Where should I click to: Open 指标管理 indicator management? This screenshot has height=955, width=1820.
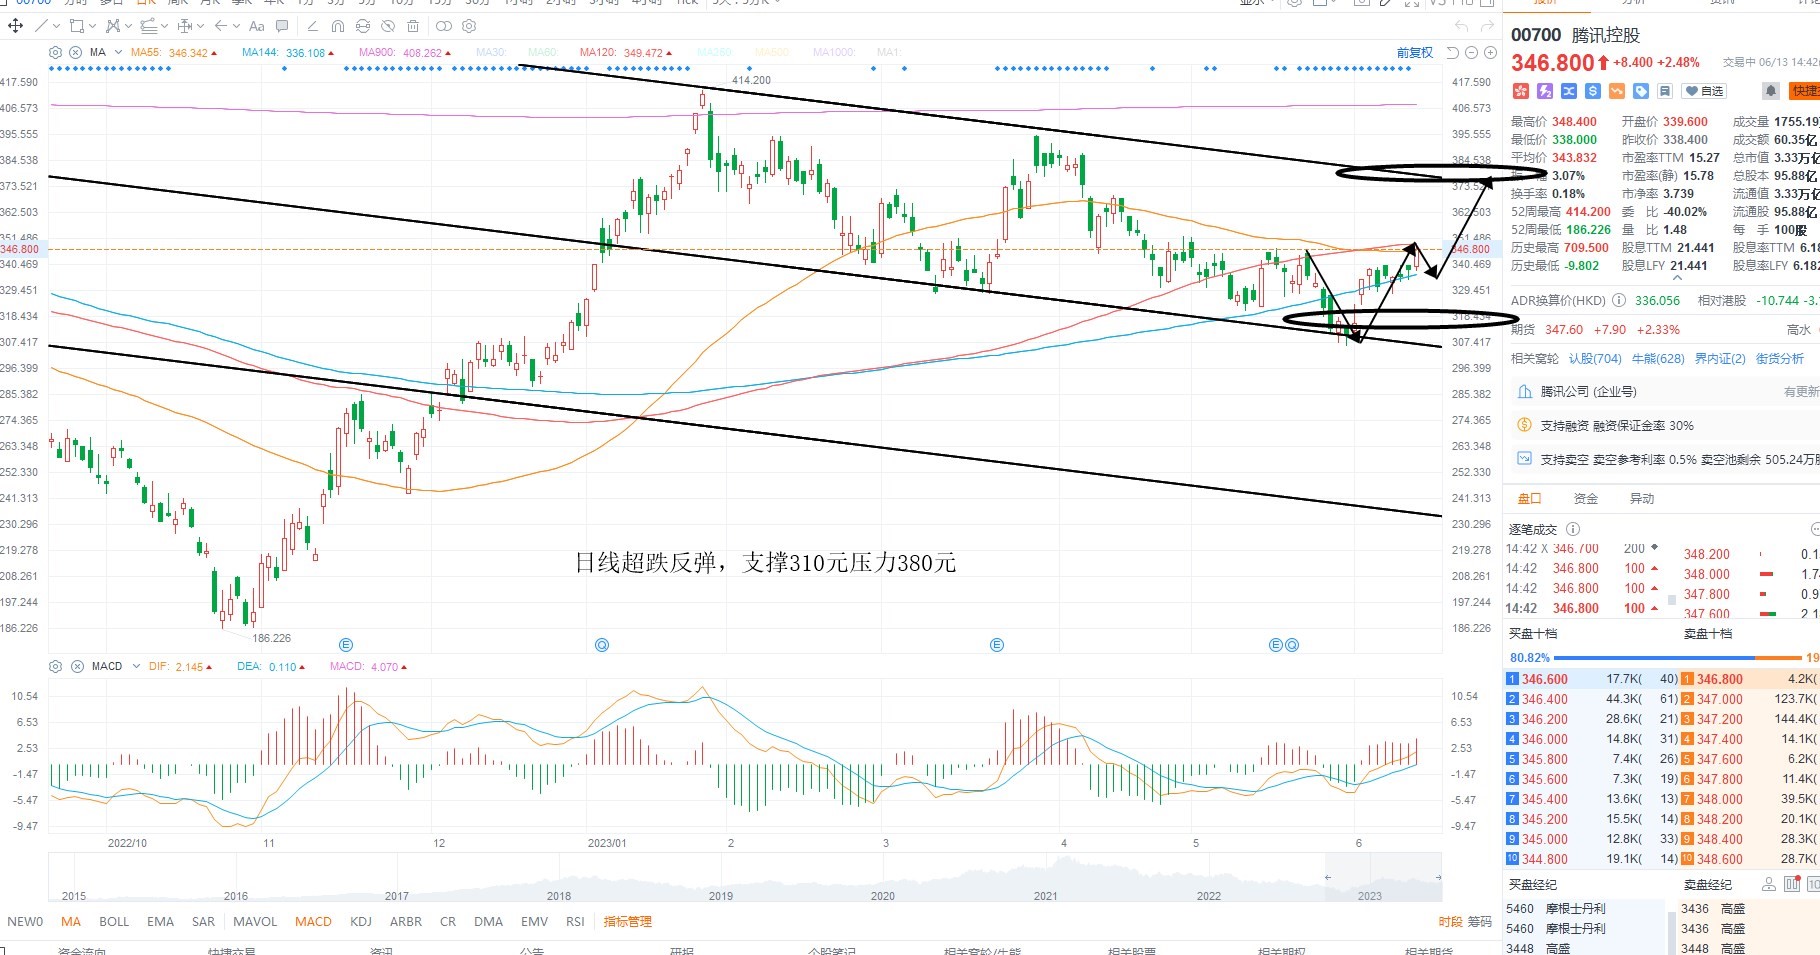(x=627, y=922)
